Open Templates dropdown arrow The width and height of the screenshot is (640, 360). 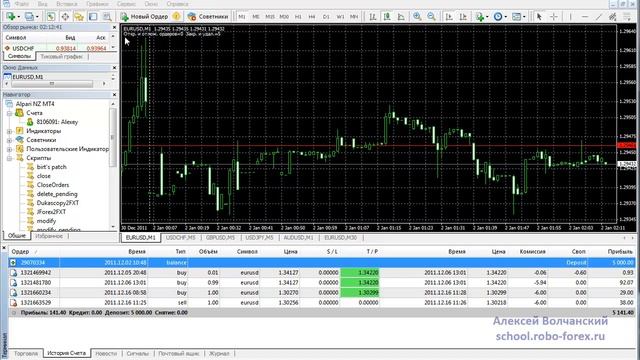[524, 17]
